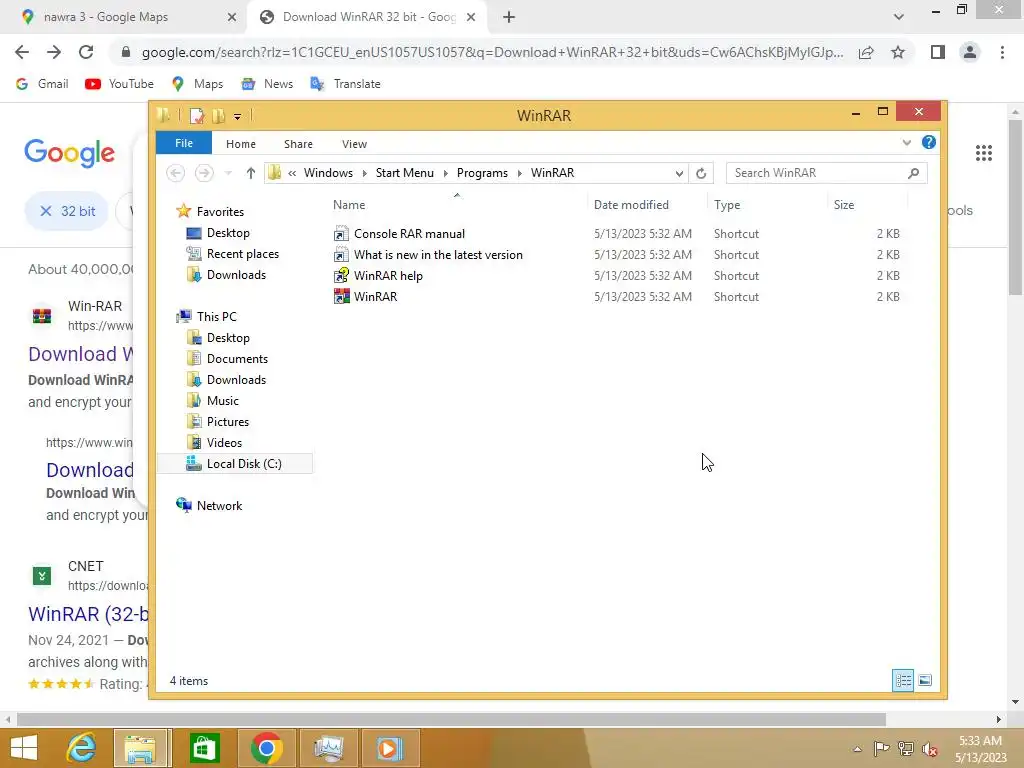
Task: Open the Share ribbon tab
Action: (298, 144)
